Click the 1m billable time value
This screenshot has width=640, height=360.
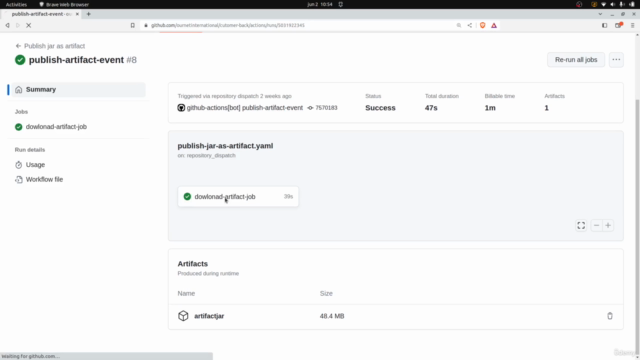click(x=490, y=108)
